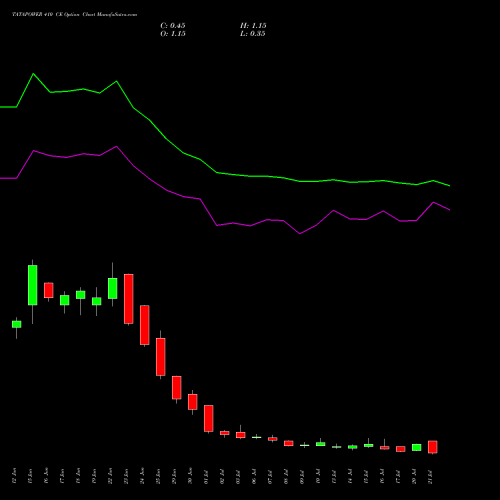Select the red candlestick for 24 Jun
The height and width of the screenshot is (500, 500).
pyautogui.click(x=145, y=325)
